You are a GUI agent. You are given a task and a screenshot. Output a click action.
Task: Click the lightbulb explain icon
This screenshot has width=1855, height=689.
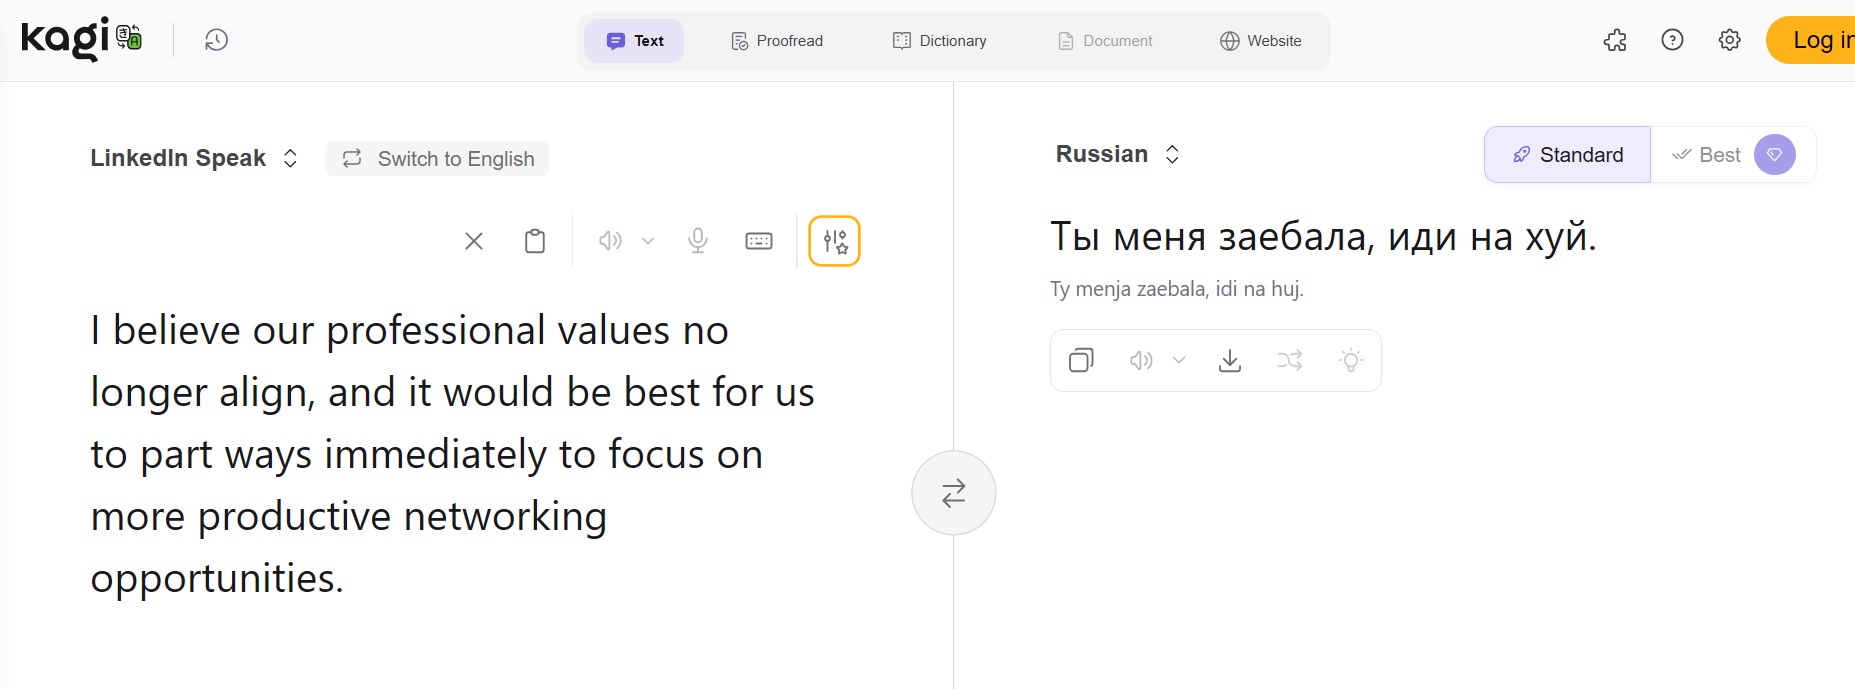[1351, 360]
